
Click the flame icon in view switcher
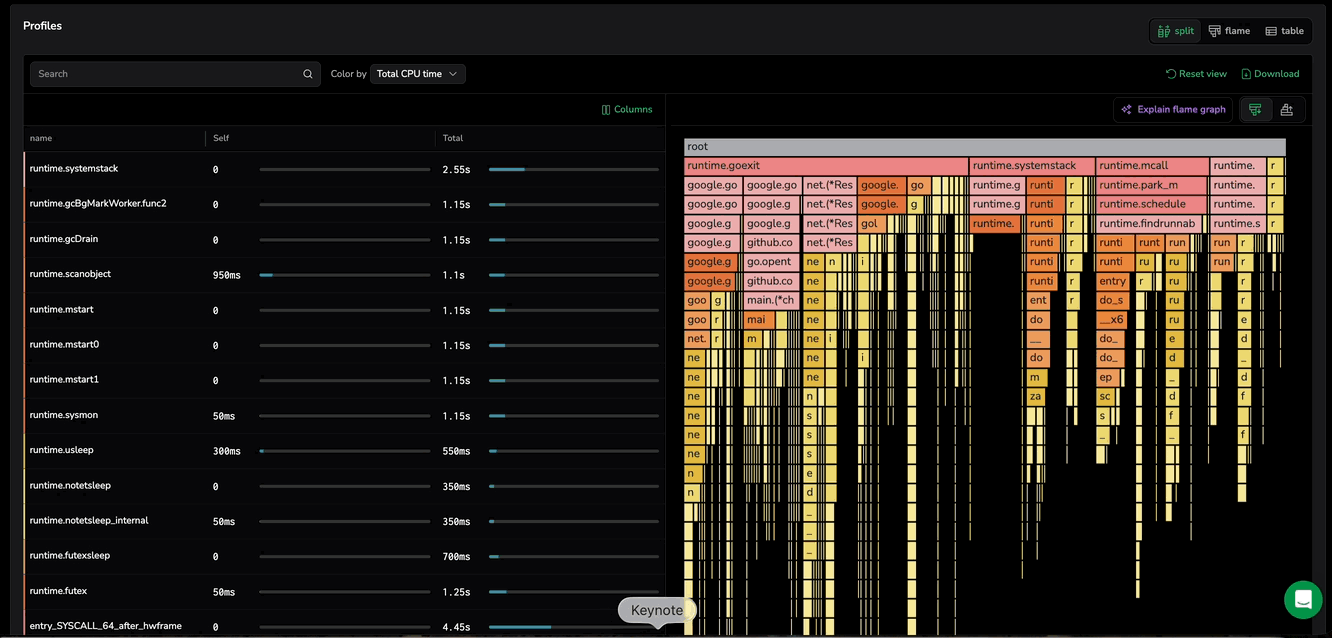tap(1214, 31)
